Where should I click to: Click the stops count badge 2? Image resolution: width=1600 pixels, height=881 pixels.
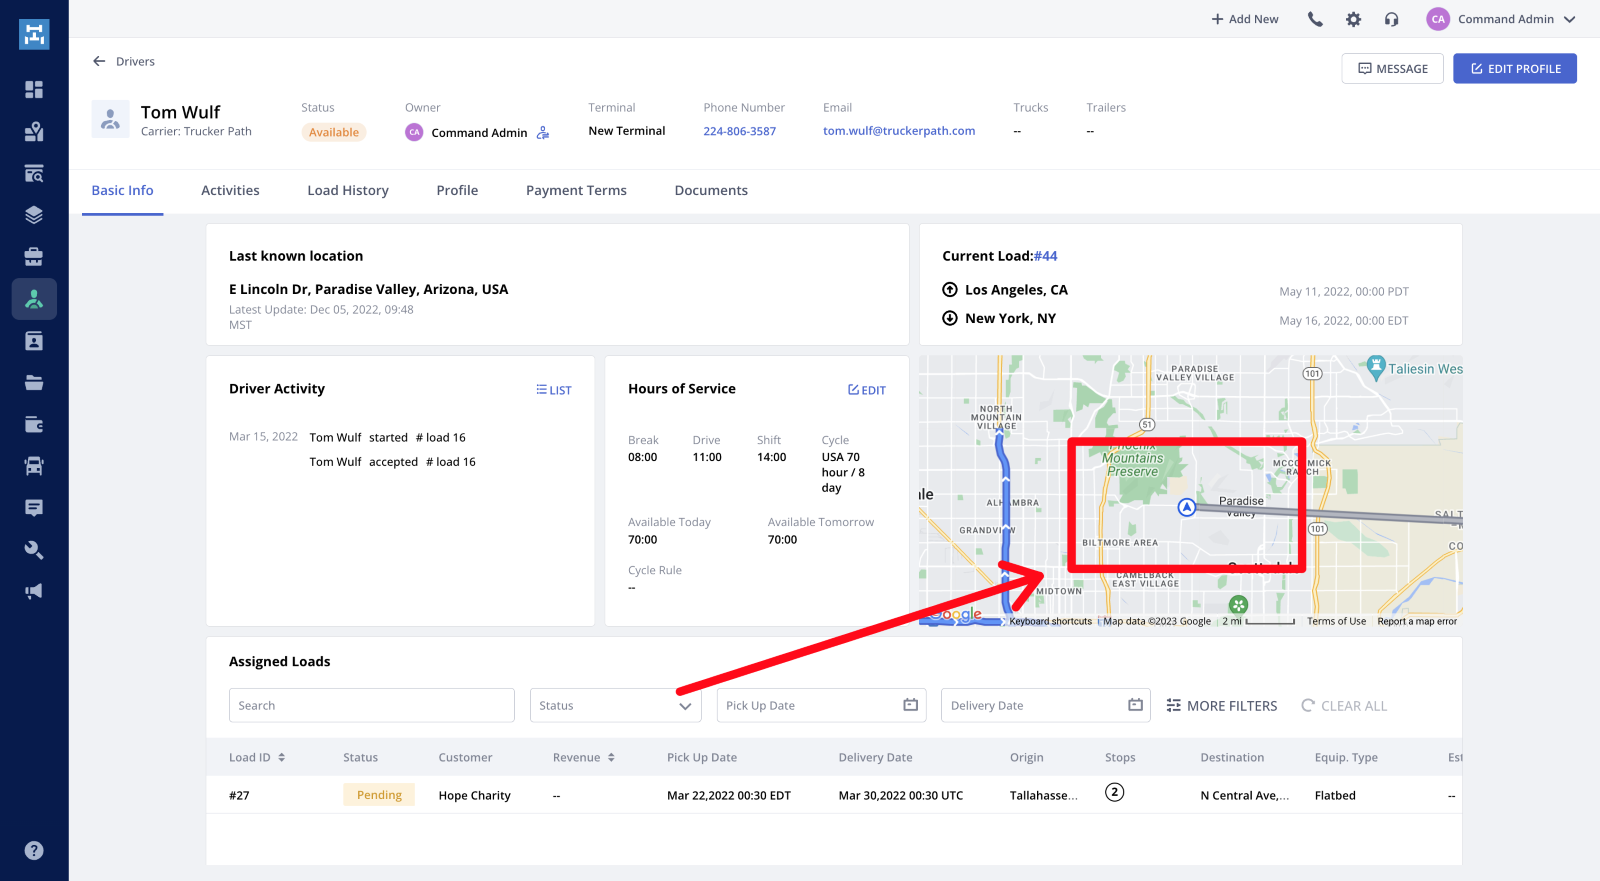tap(1114, 792)
